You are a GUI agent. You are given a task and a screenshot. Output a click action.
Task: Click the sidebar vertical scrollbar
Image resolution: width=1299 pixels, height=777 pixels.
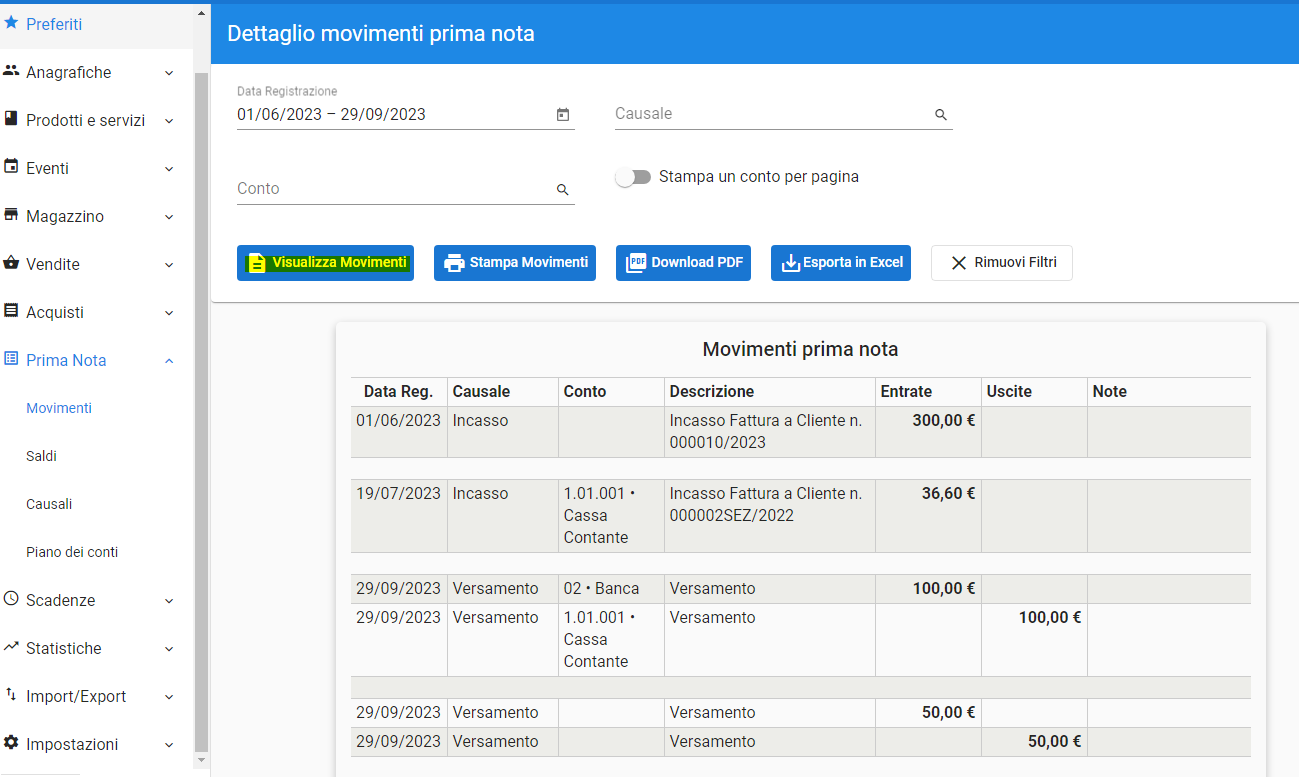pyautogui.click(x=201, y=410)
